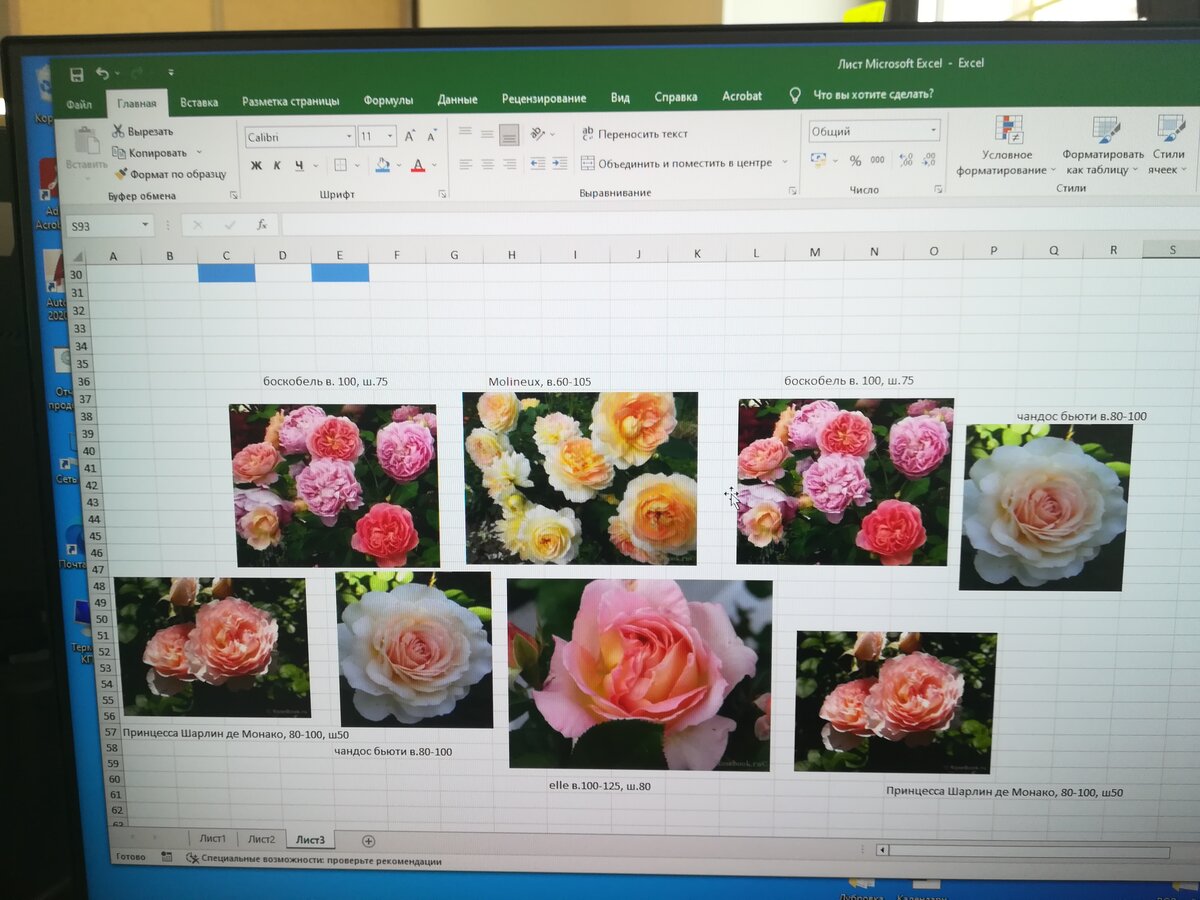Image resolution: width=1200 pixels, height=900 pixels.
Task: Click the accessibility Специальные возможности status message
Action: [x=321, y=861]
